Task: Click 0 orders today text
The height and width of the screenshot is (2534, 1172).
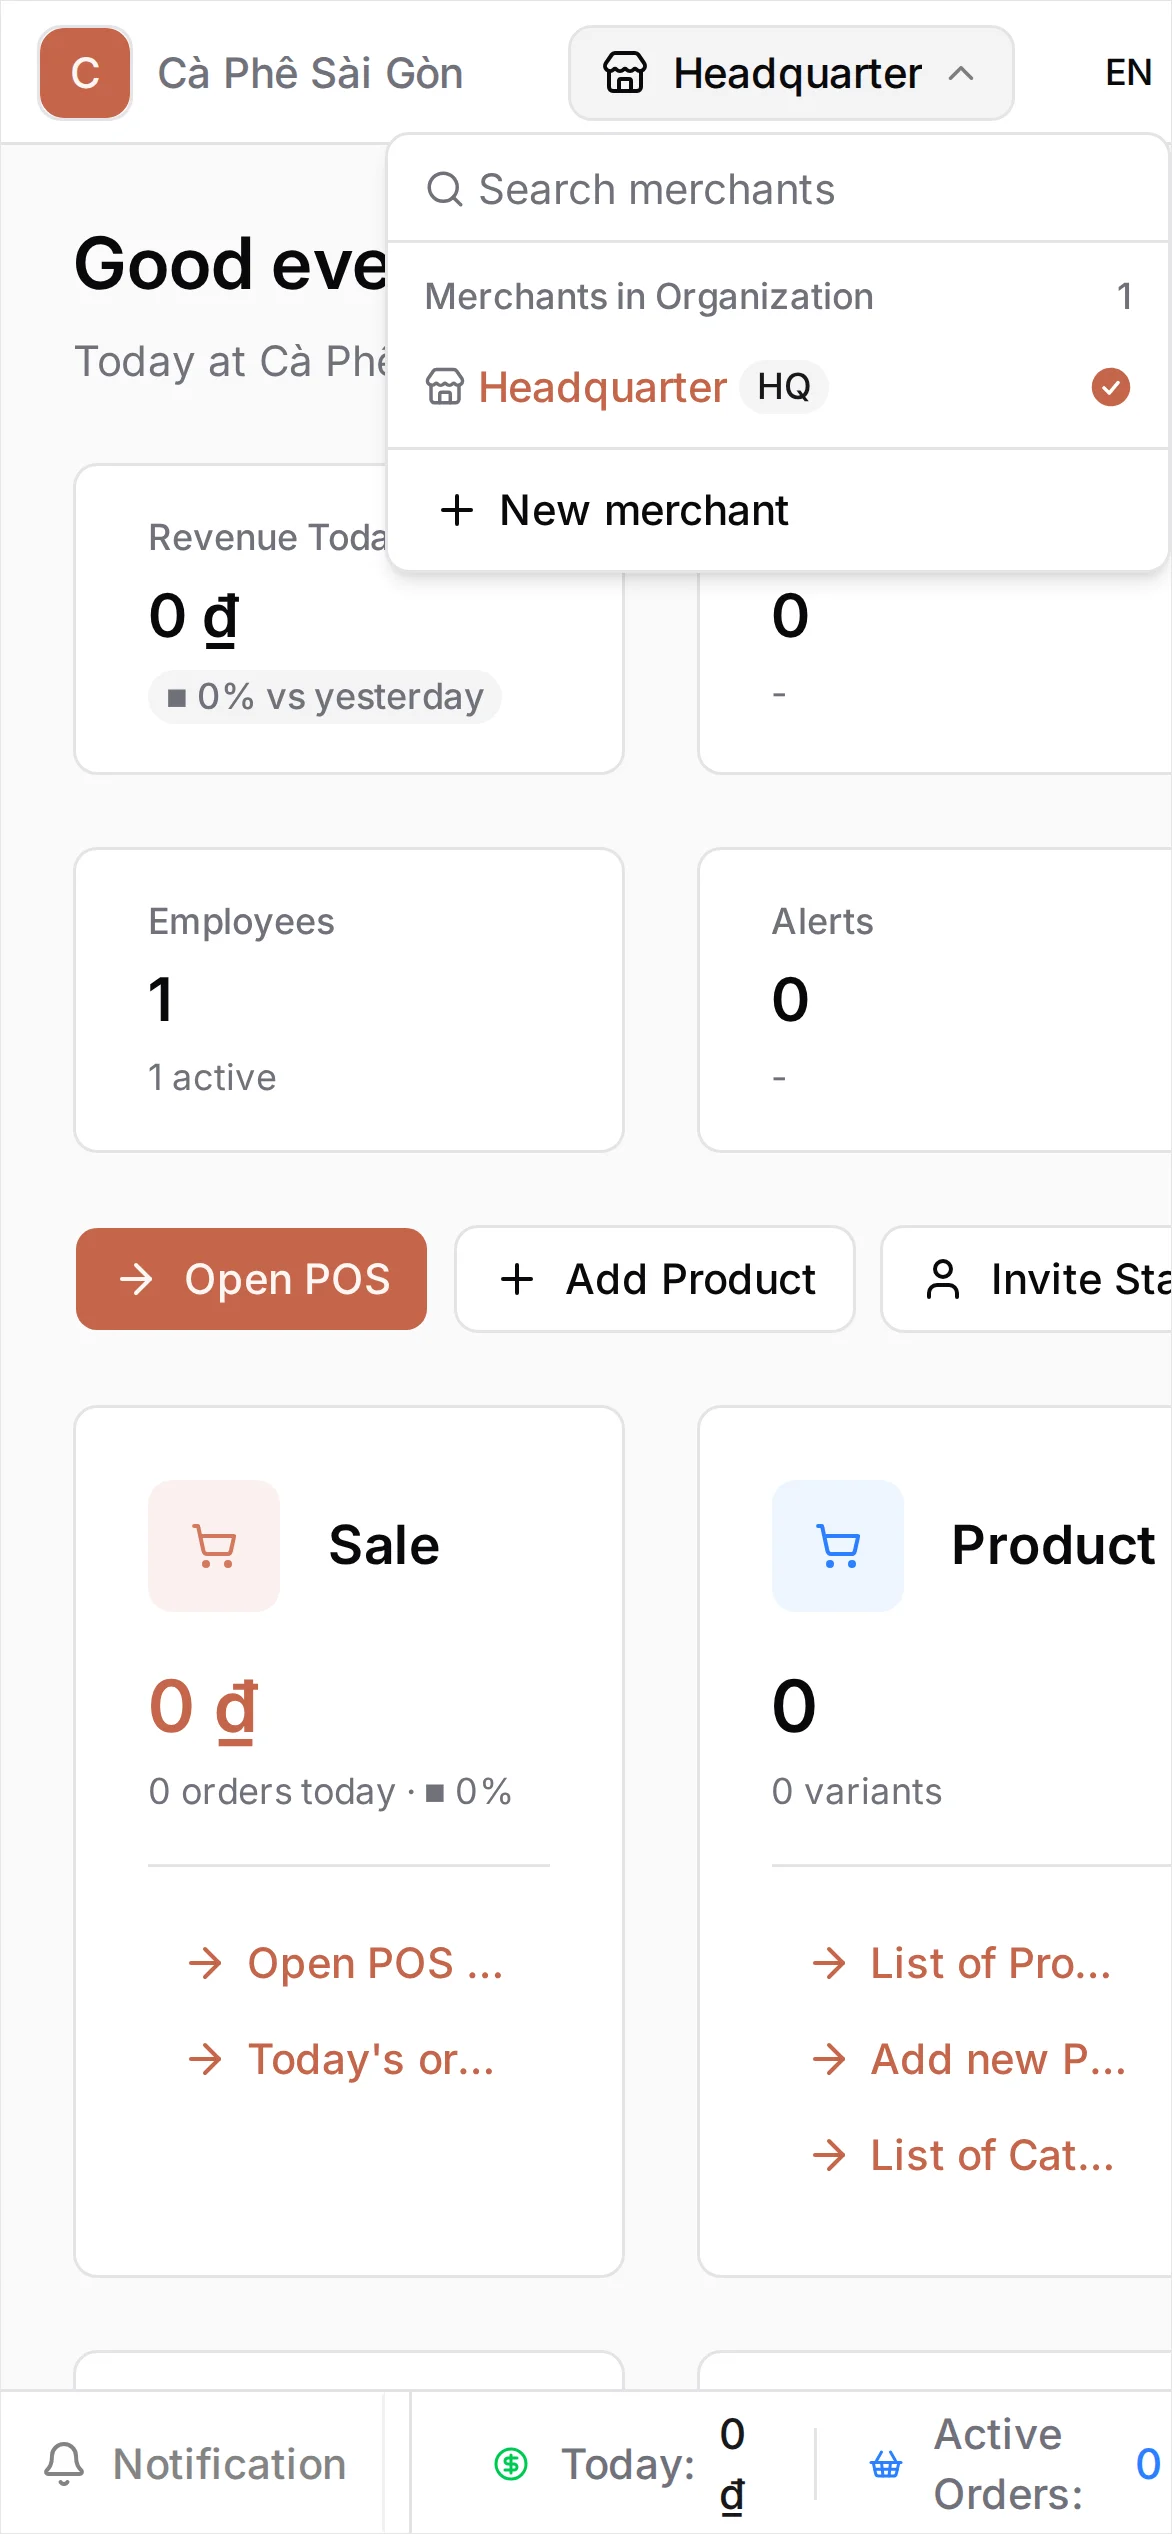Action: 272,1791
